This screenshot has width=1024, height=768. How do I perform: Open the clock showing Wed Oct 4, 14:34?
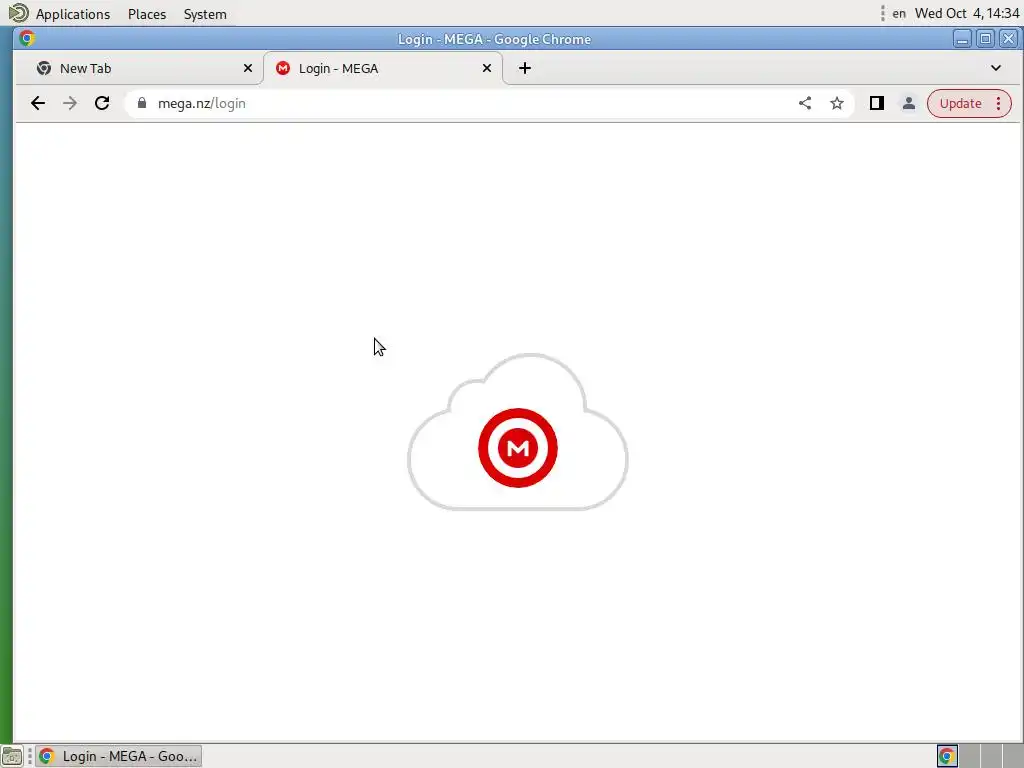[967, 14]
